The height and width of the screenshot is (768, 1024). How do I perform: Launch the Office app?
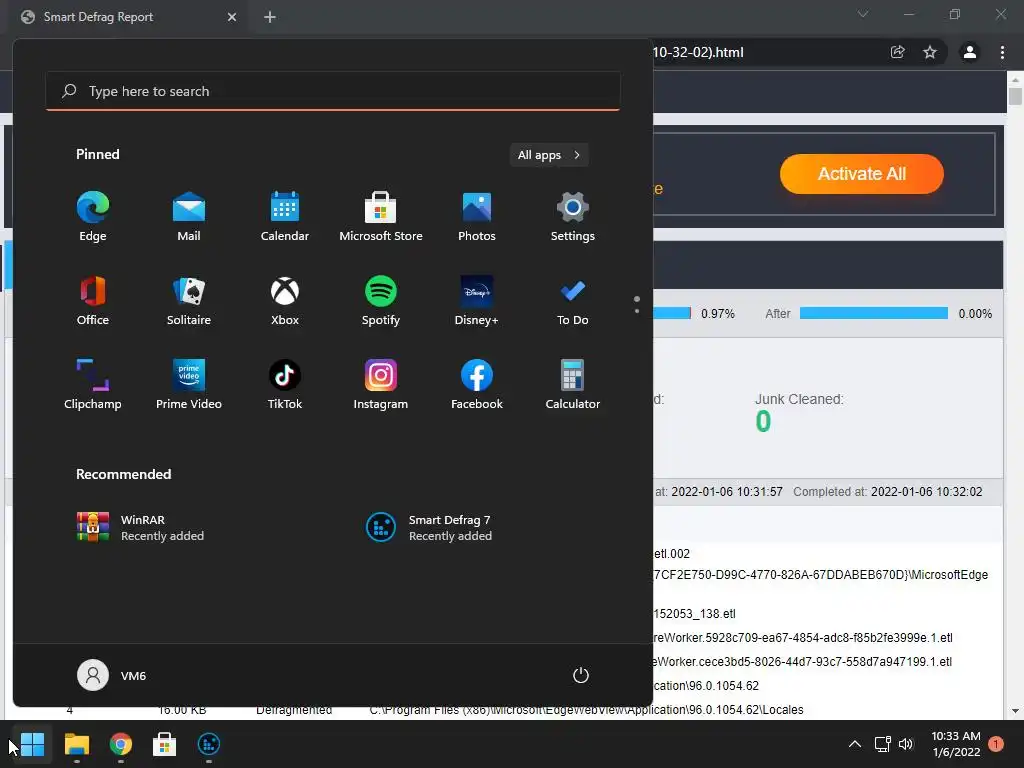[93, 300]
